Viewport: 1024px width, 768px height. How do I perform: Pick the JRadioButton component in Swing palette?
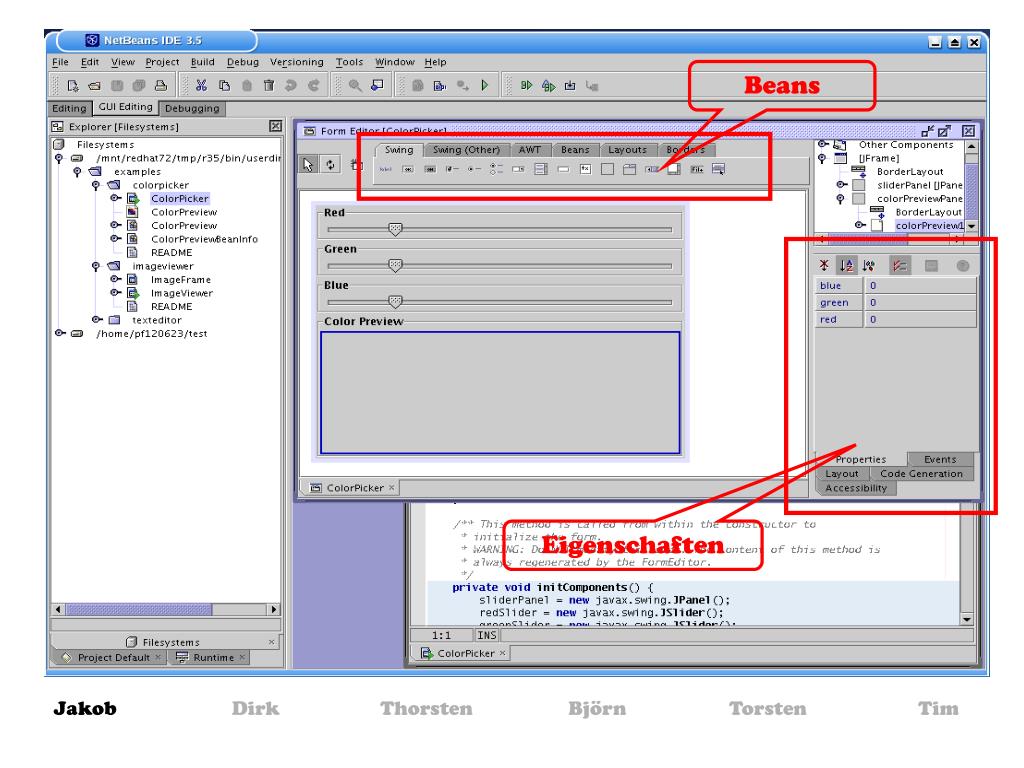tap(474, 170)
